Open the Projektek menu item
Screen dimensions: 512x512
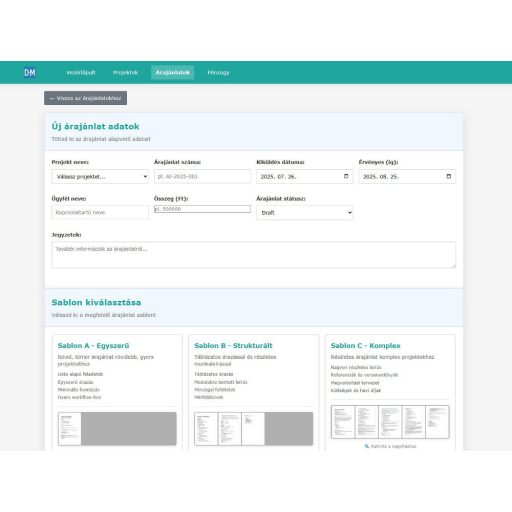pyautogui.click(x=125, y=72)
